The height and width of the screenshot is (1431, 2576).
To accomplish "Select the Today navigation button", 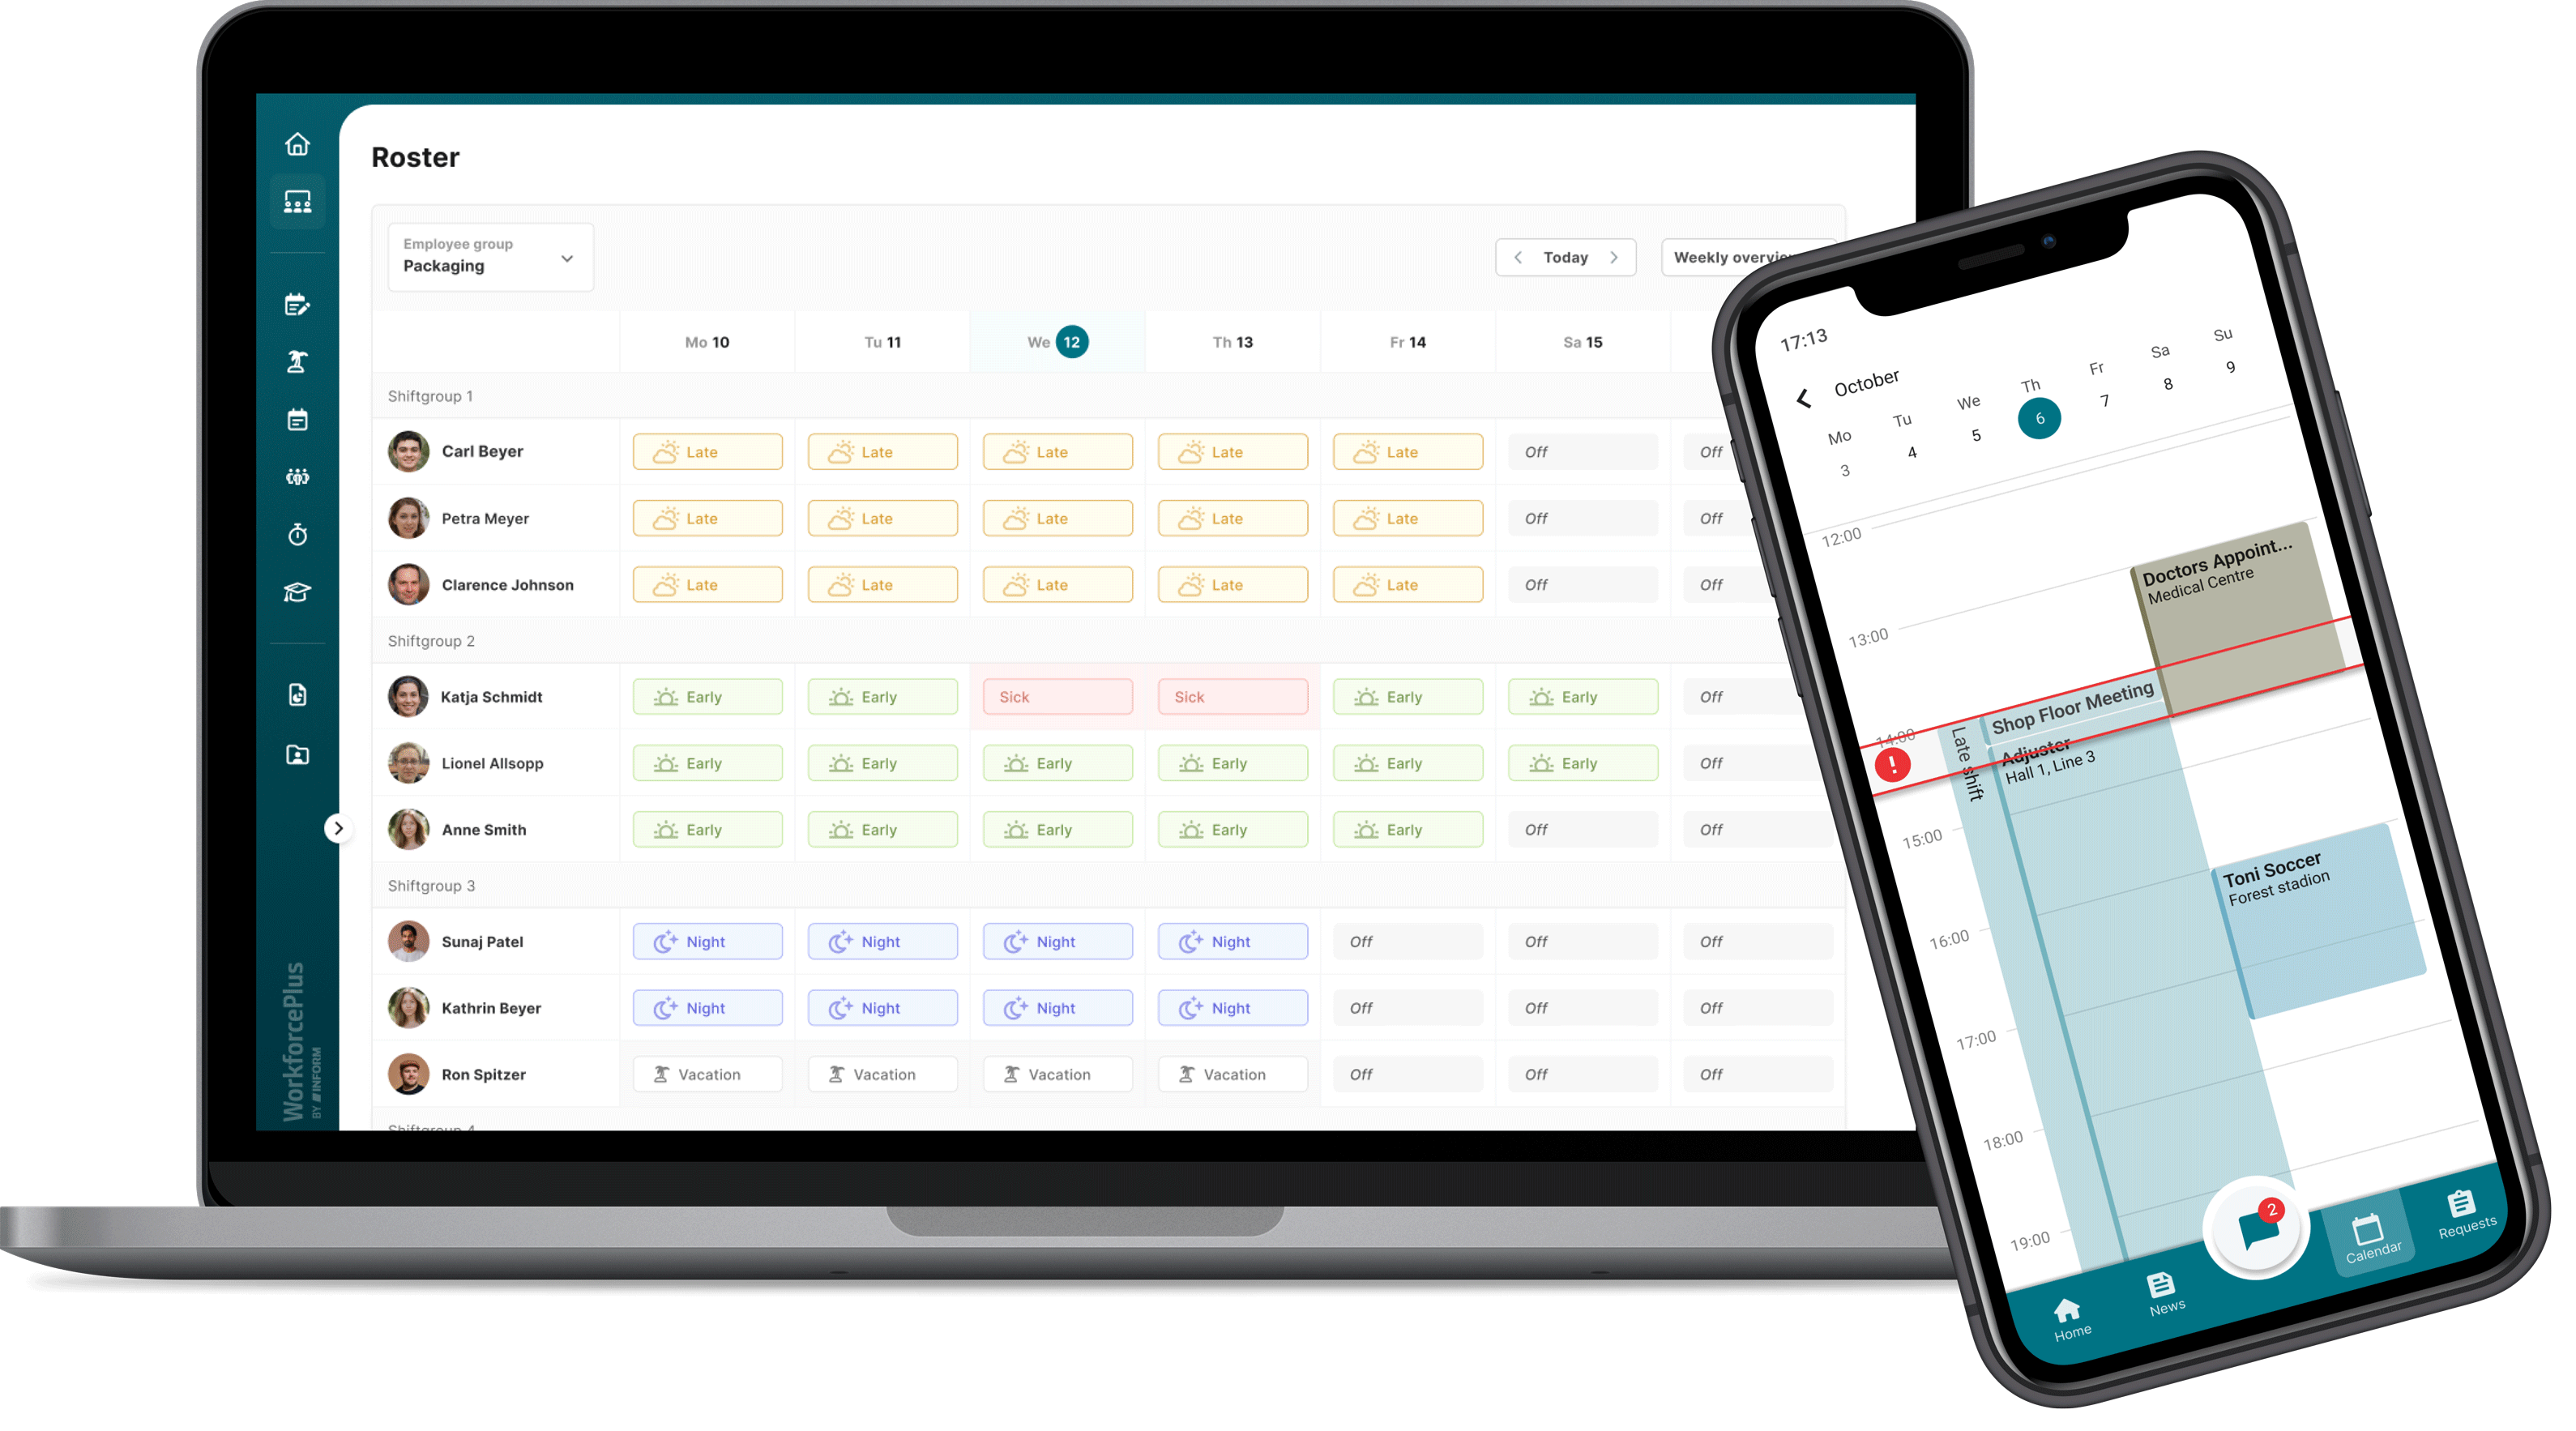I will pos(1565,261).
